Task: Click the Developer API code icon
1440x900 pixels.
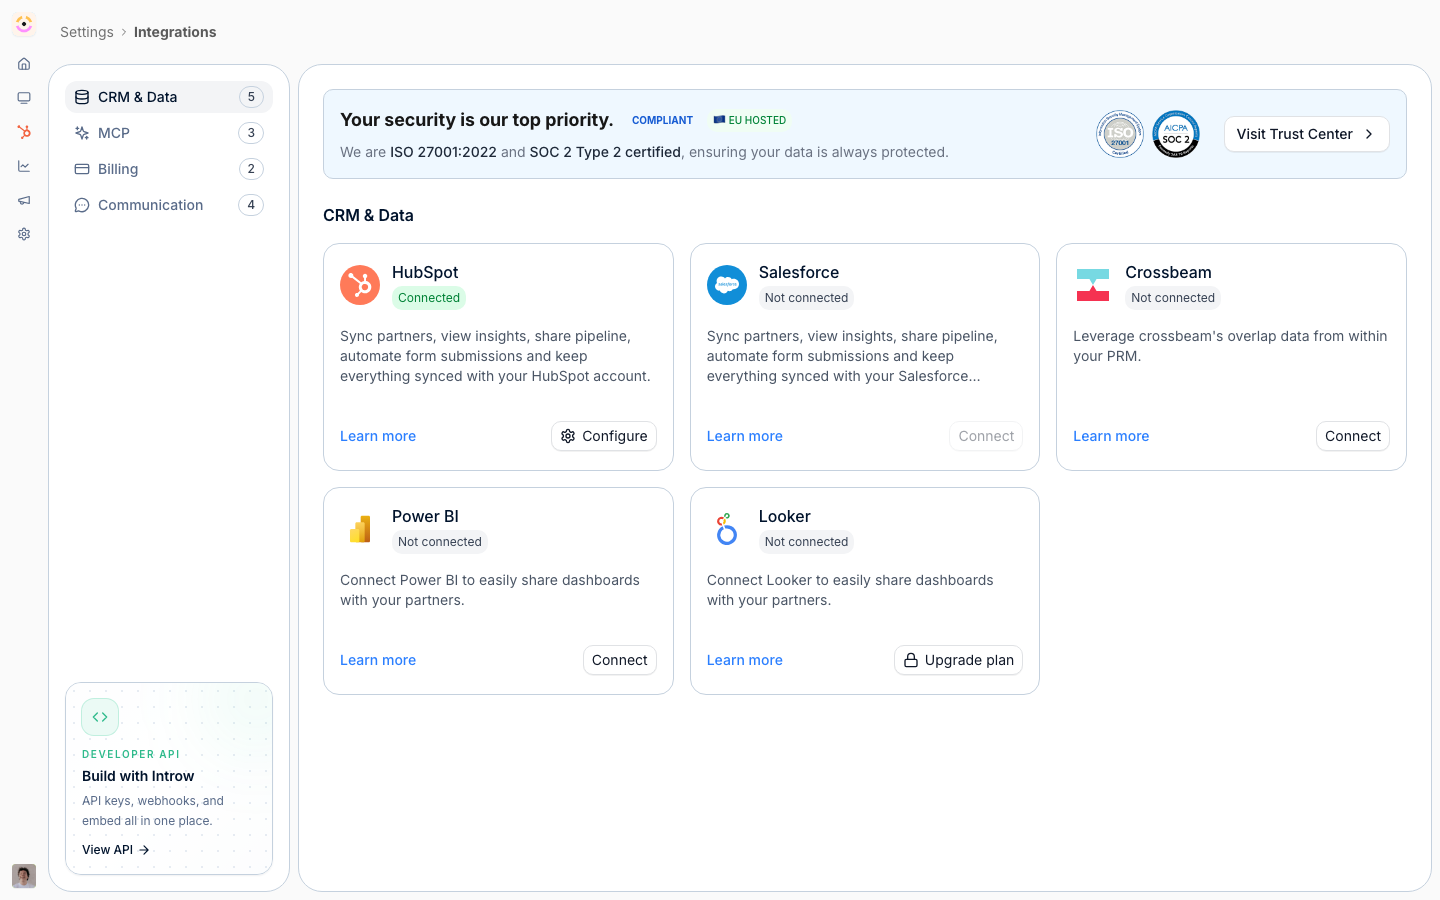Action: tap(100, 717)
